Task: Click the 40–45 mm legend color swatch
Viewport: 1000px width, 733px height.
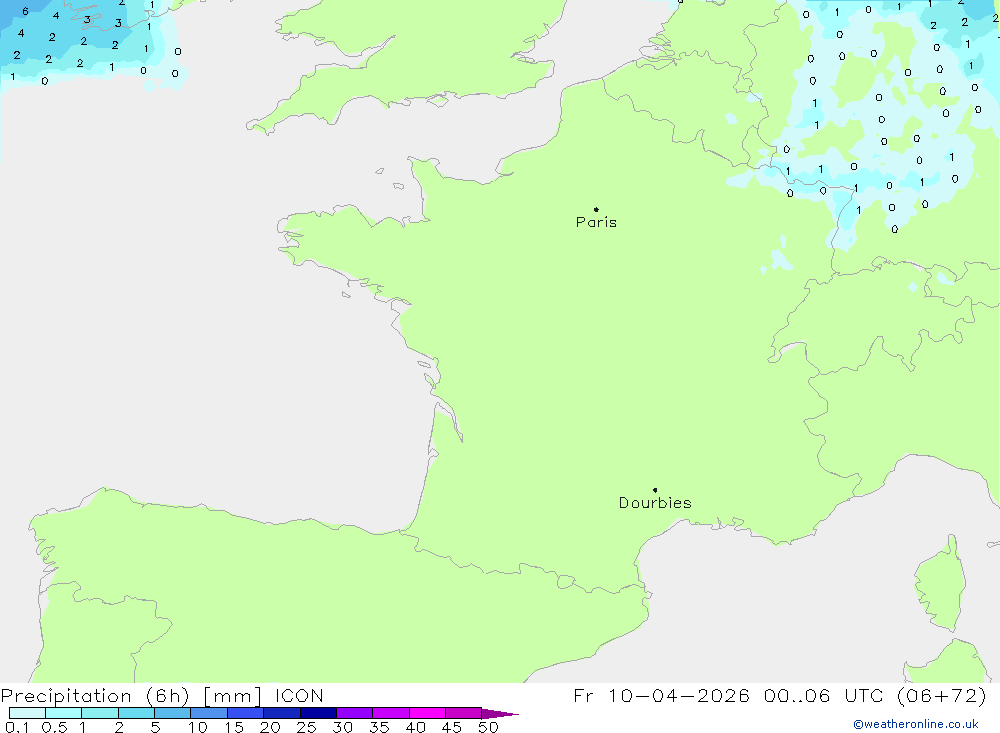Action: [427, 713]
